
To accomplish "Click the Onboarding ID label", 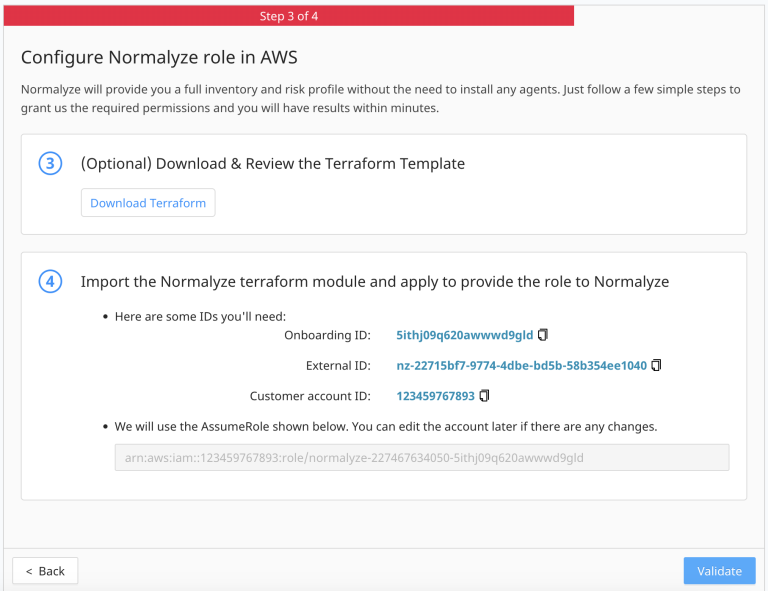I will 328,335.
